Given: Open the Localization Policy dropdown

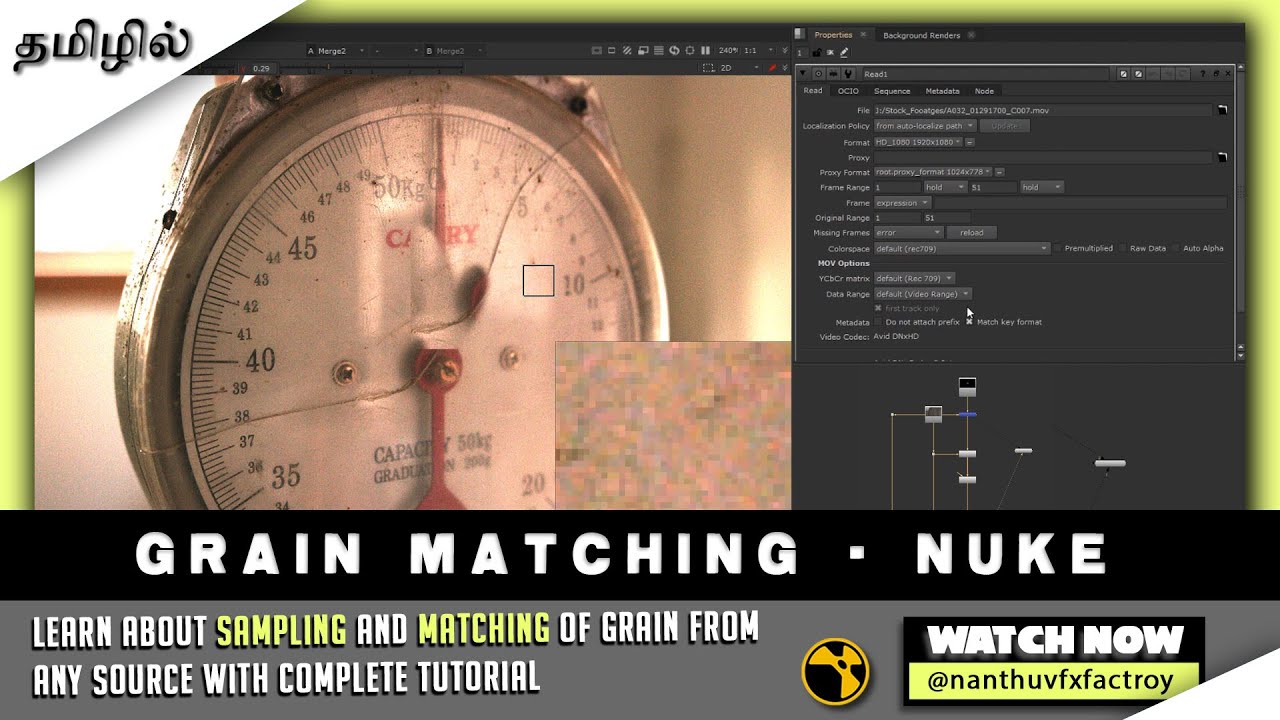Looking at the screenshot, I should [x=925, y=126].
